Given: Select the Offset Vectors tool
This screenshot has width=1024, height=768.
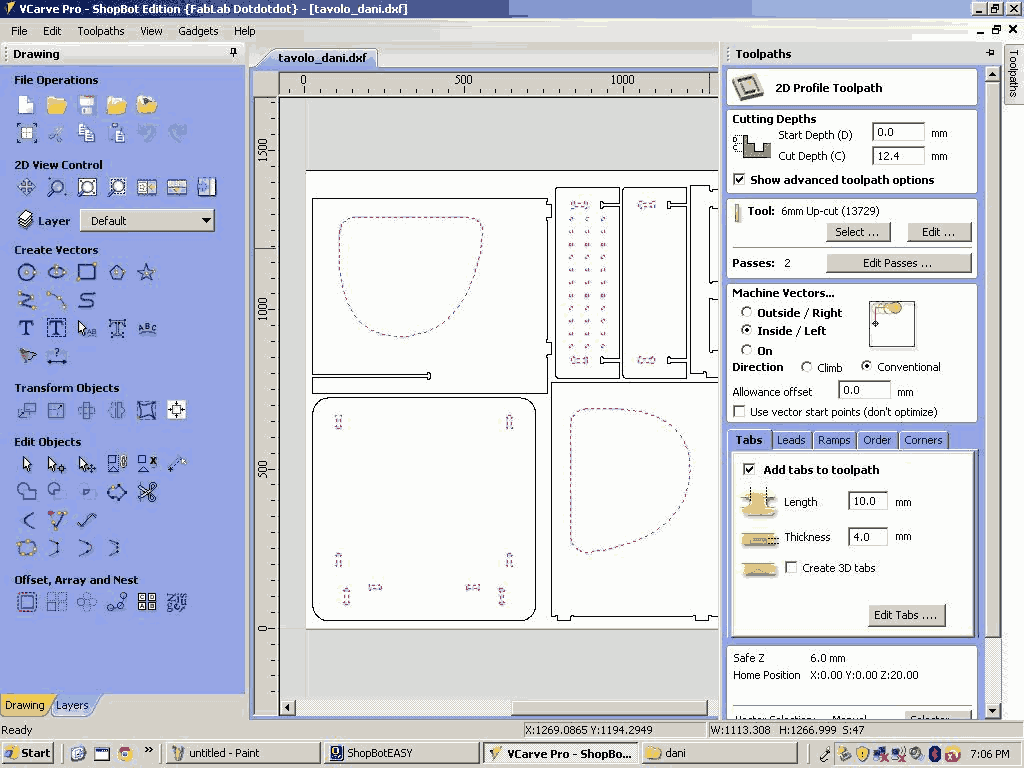Looking at the screenshot, I should (x=27, y=602).
